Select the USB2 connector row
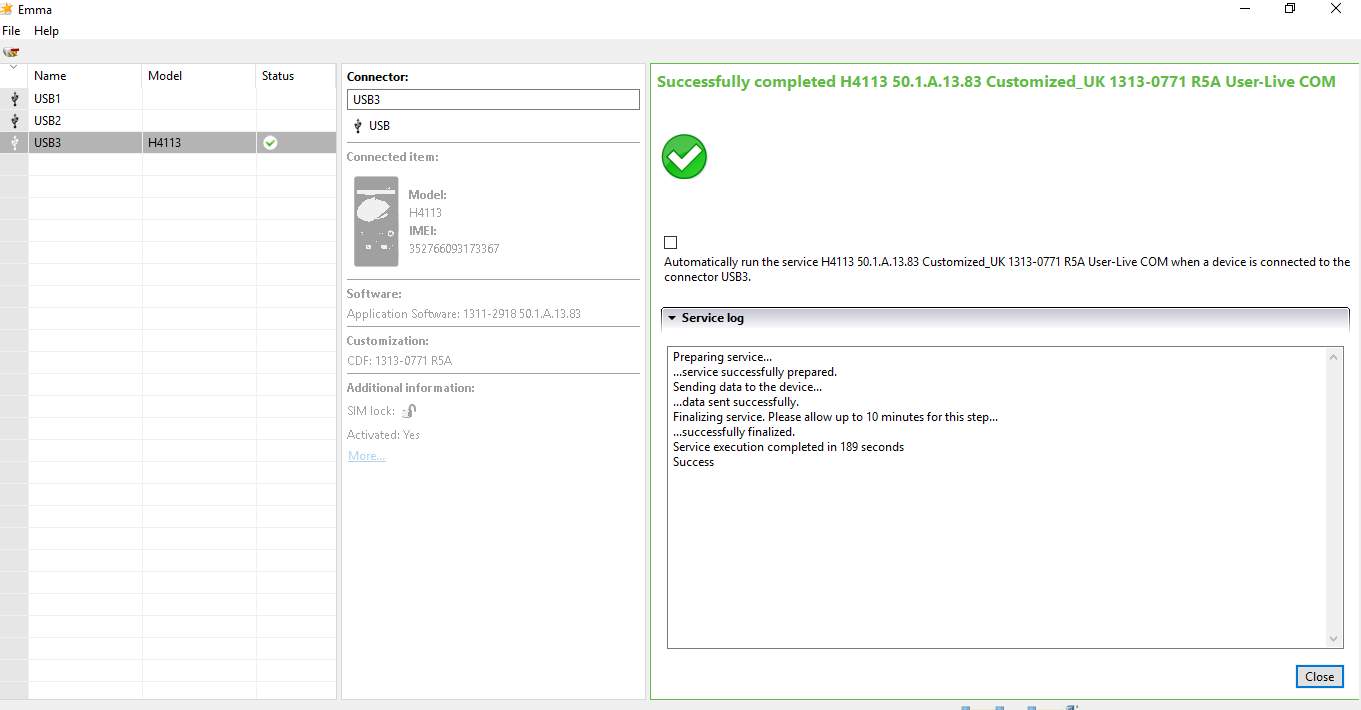 [x=168, y=121]
